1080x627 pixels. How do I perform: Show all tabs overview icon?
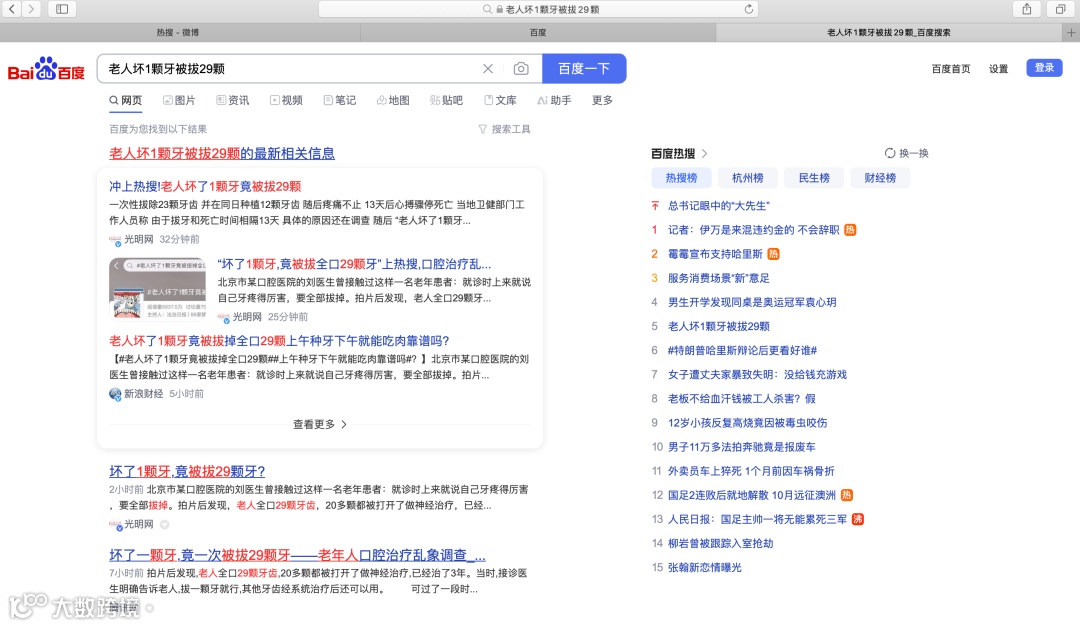click(x=1060, y=9)
